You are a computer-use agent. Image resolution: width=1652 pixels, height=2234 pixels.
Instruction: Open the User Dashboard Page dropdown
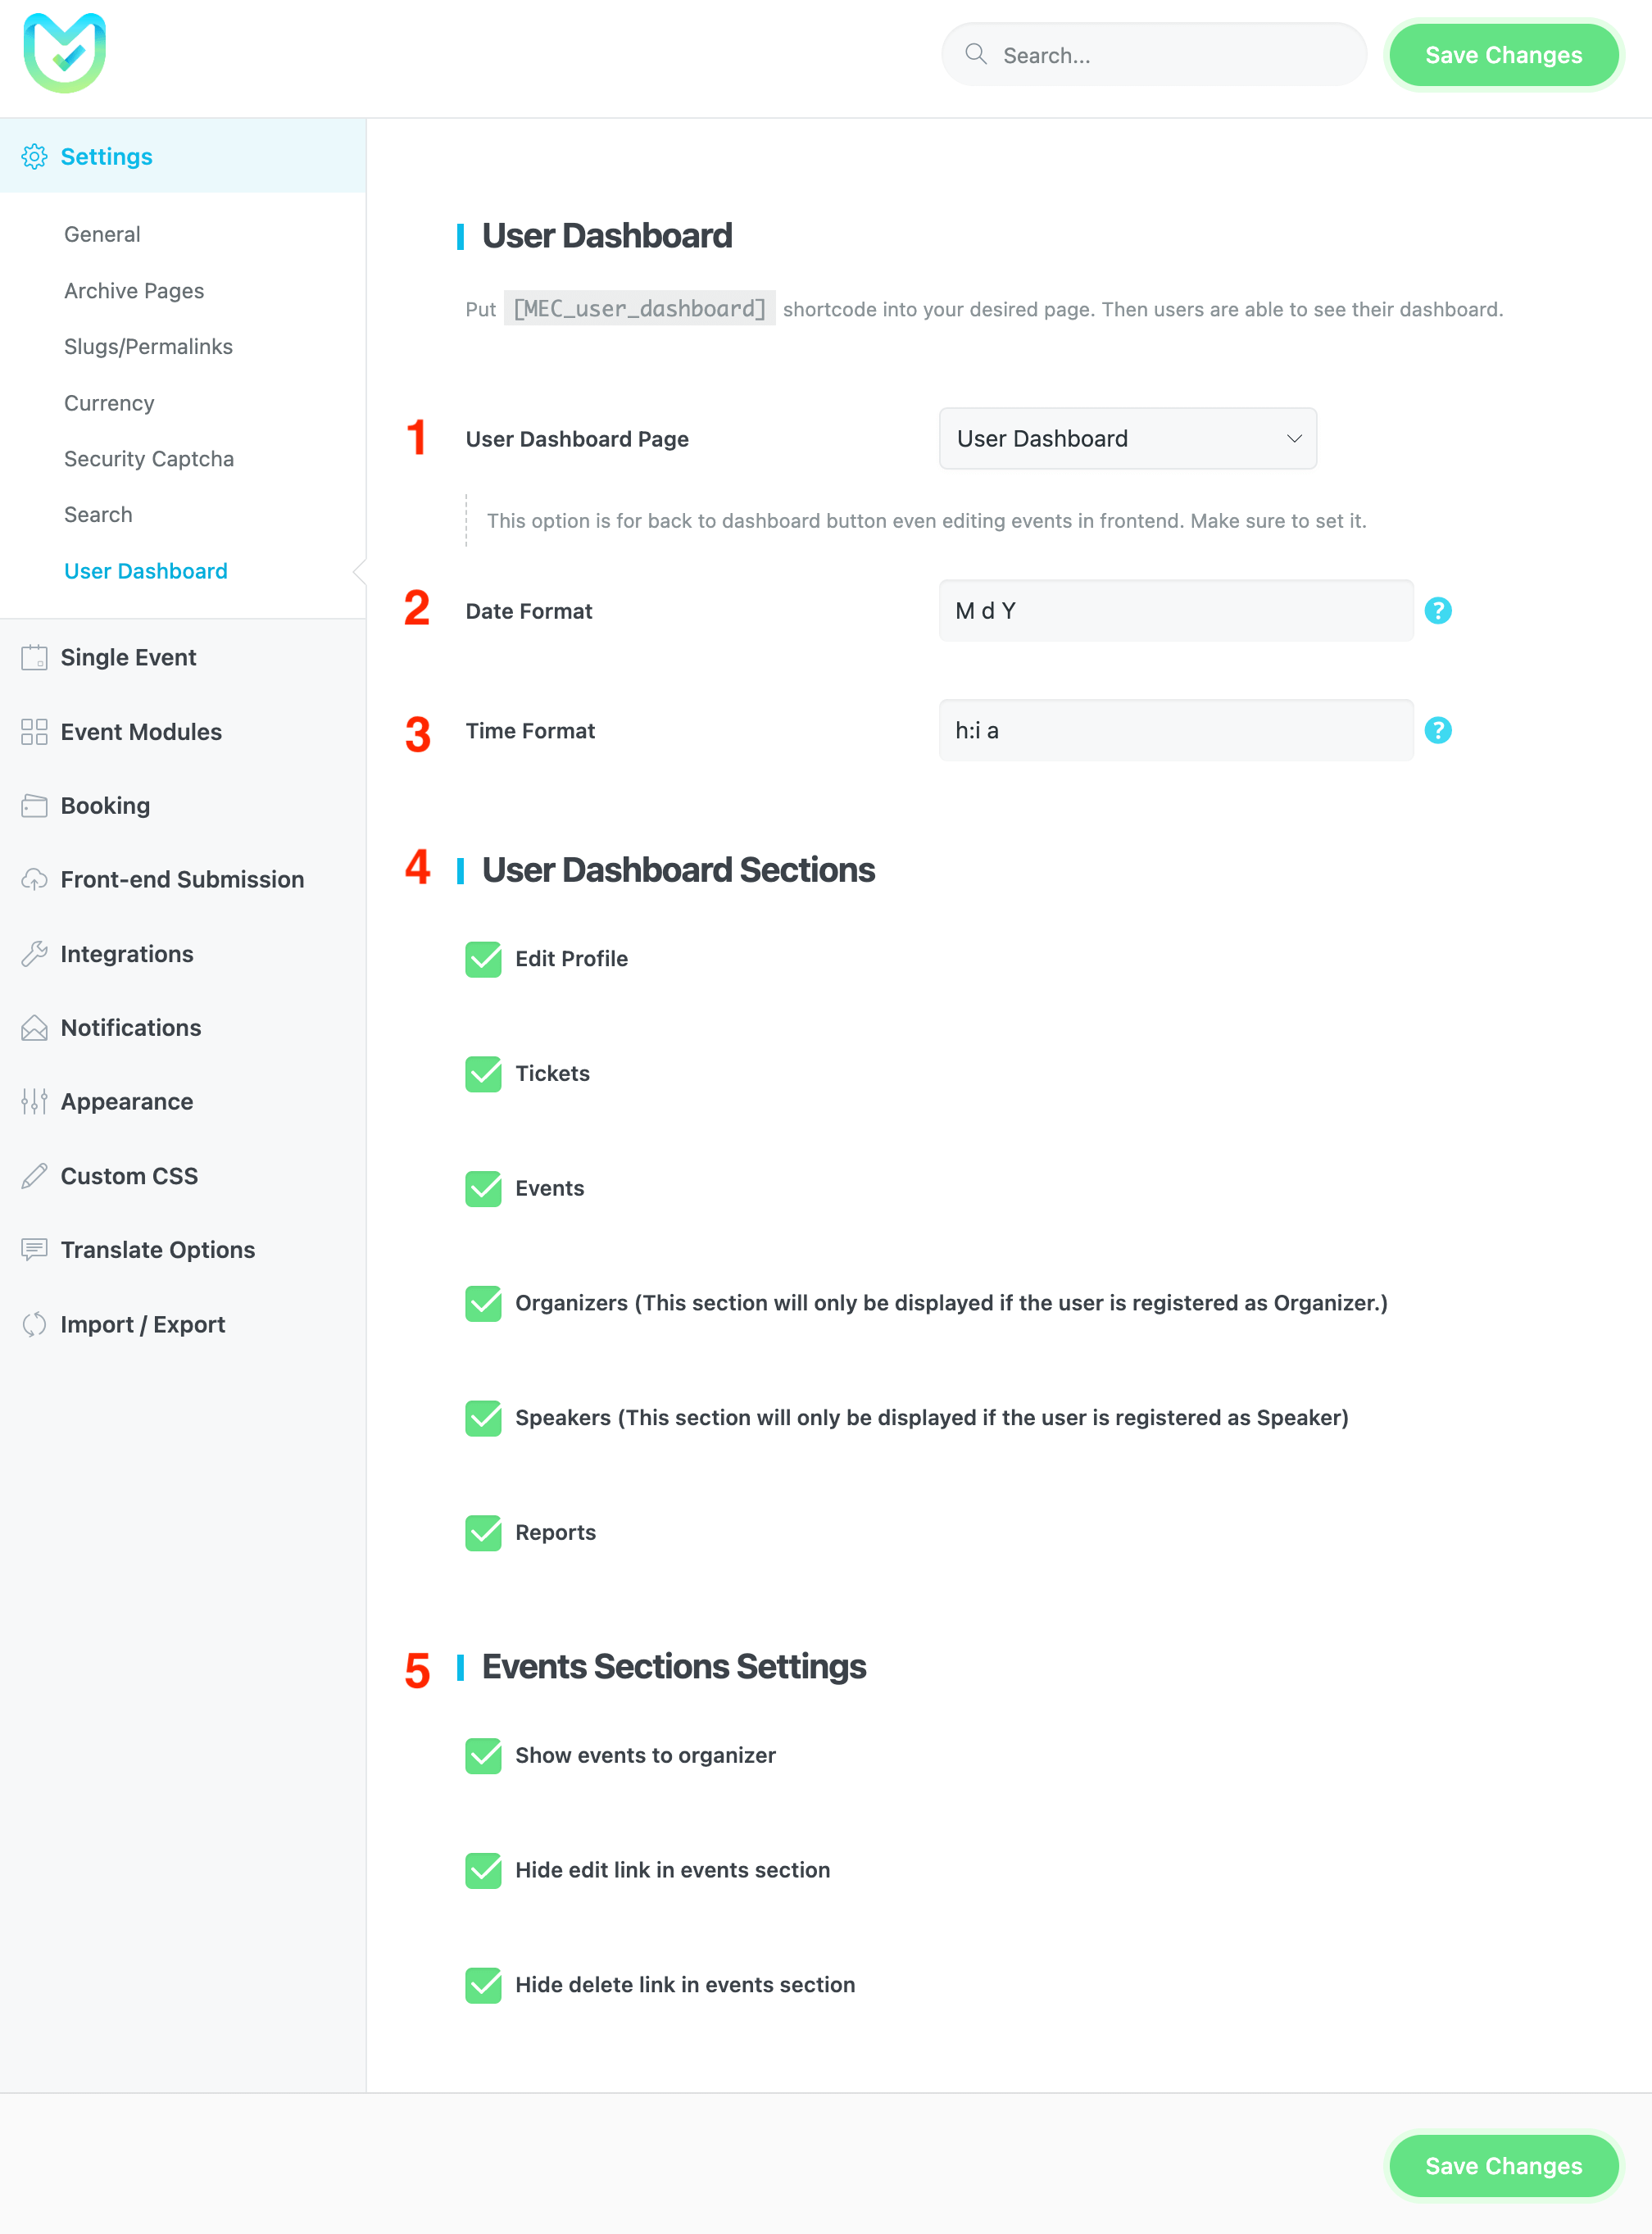click(1127, 438)
